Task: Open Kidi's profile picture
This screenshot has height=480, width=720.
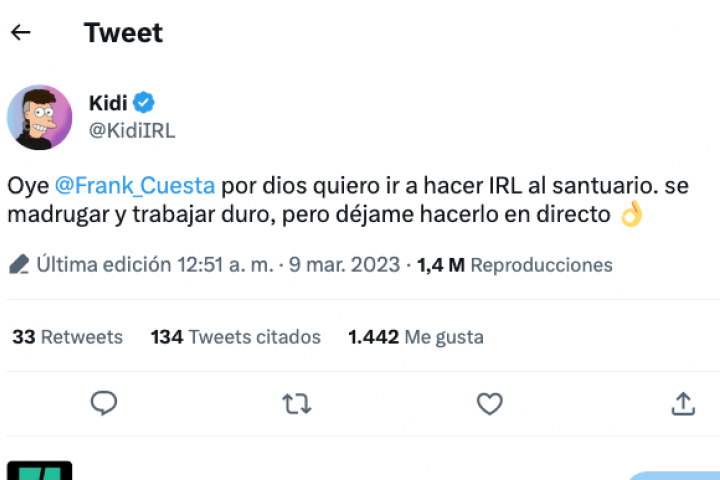Action: pyautogui.click(x=40, y=117)
